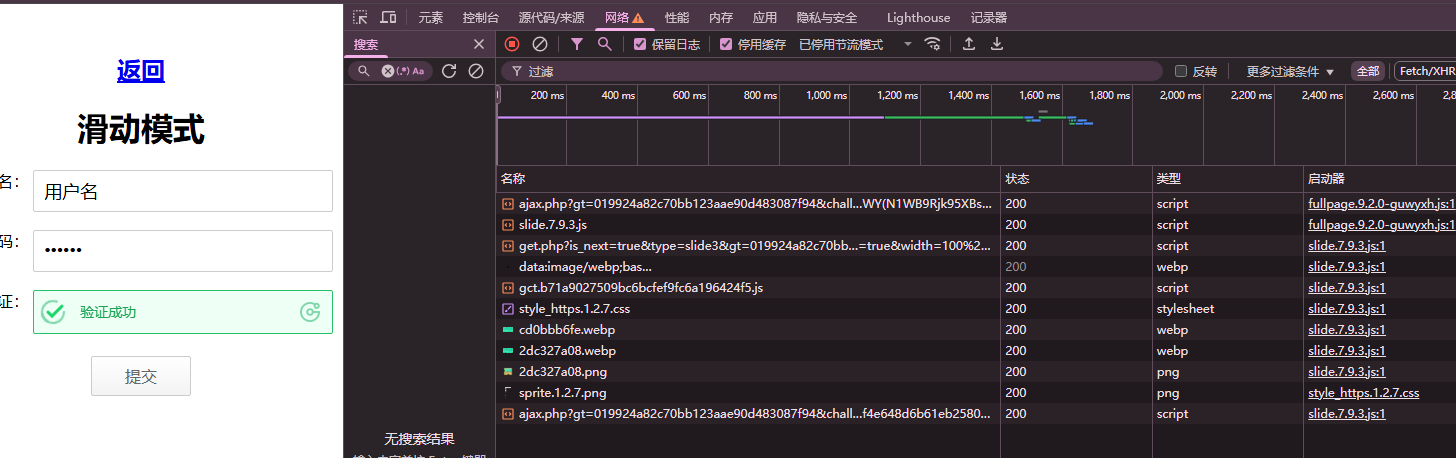Open the 已停用节流模式 throttling dropdown
Image resolution: width=1456 pixels, height=458 pixels.
(x=856, y=44)
